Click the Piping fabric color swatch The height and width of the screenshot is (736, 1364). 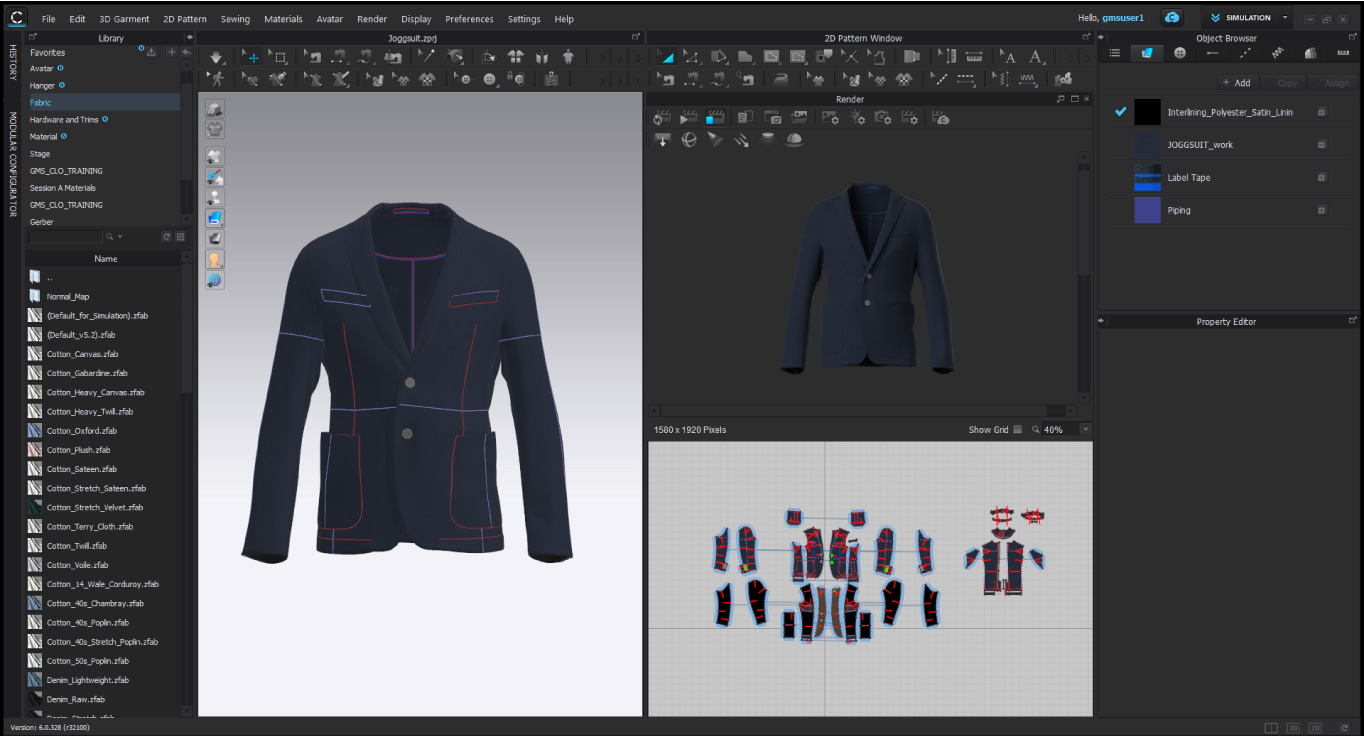pyautogui.click(x=1147, y=210)
